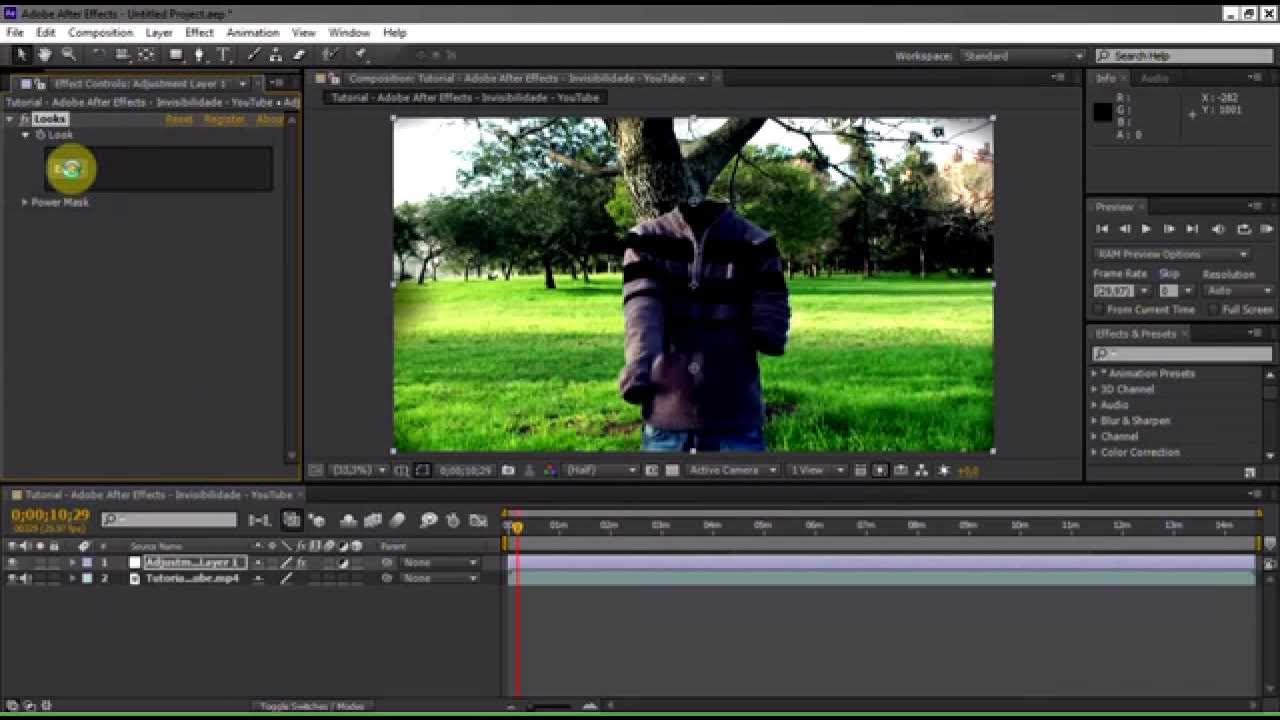Screen dimensions: 1280x720
Task: Expand the Power Mask property
Action: click(25, 202)
